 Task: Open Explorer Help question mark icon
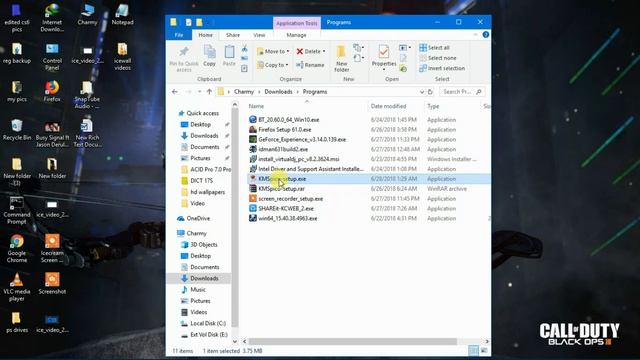pos(486,35)
